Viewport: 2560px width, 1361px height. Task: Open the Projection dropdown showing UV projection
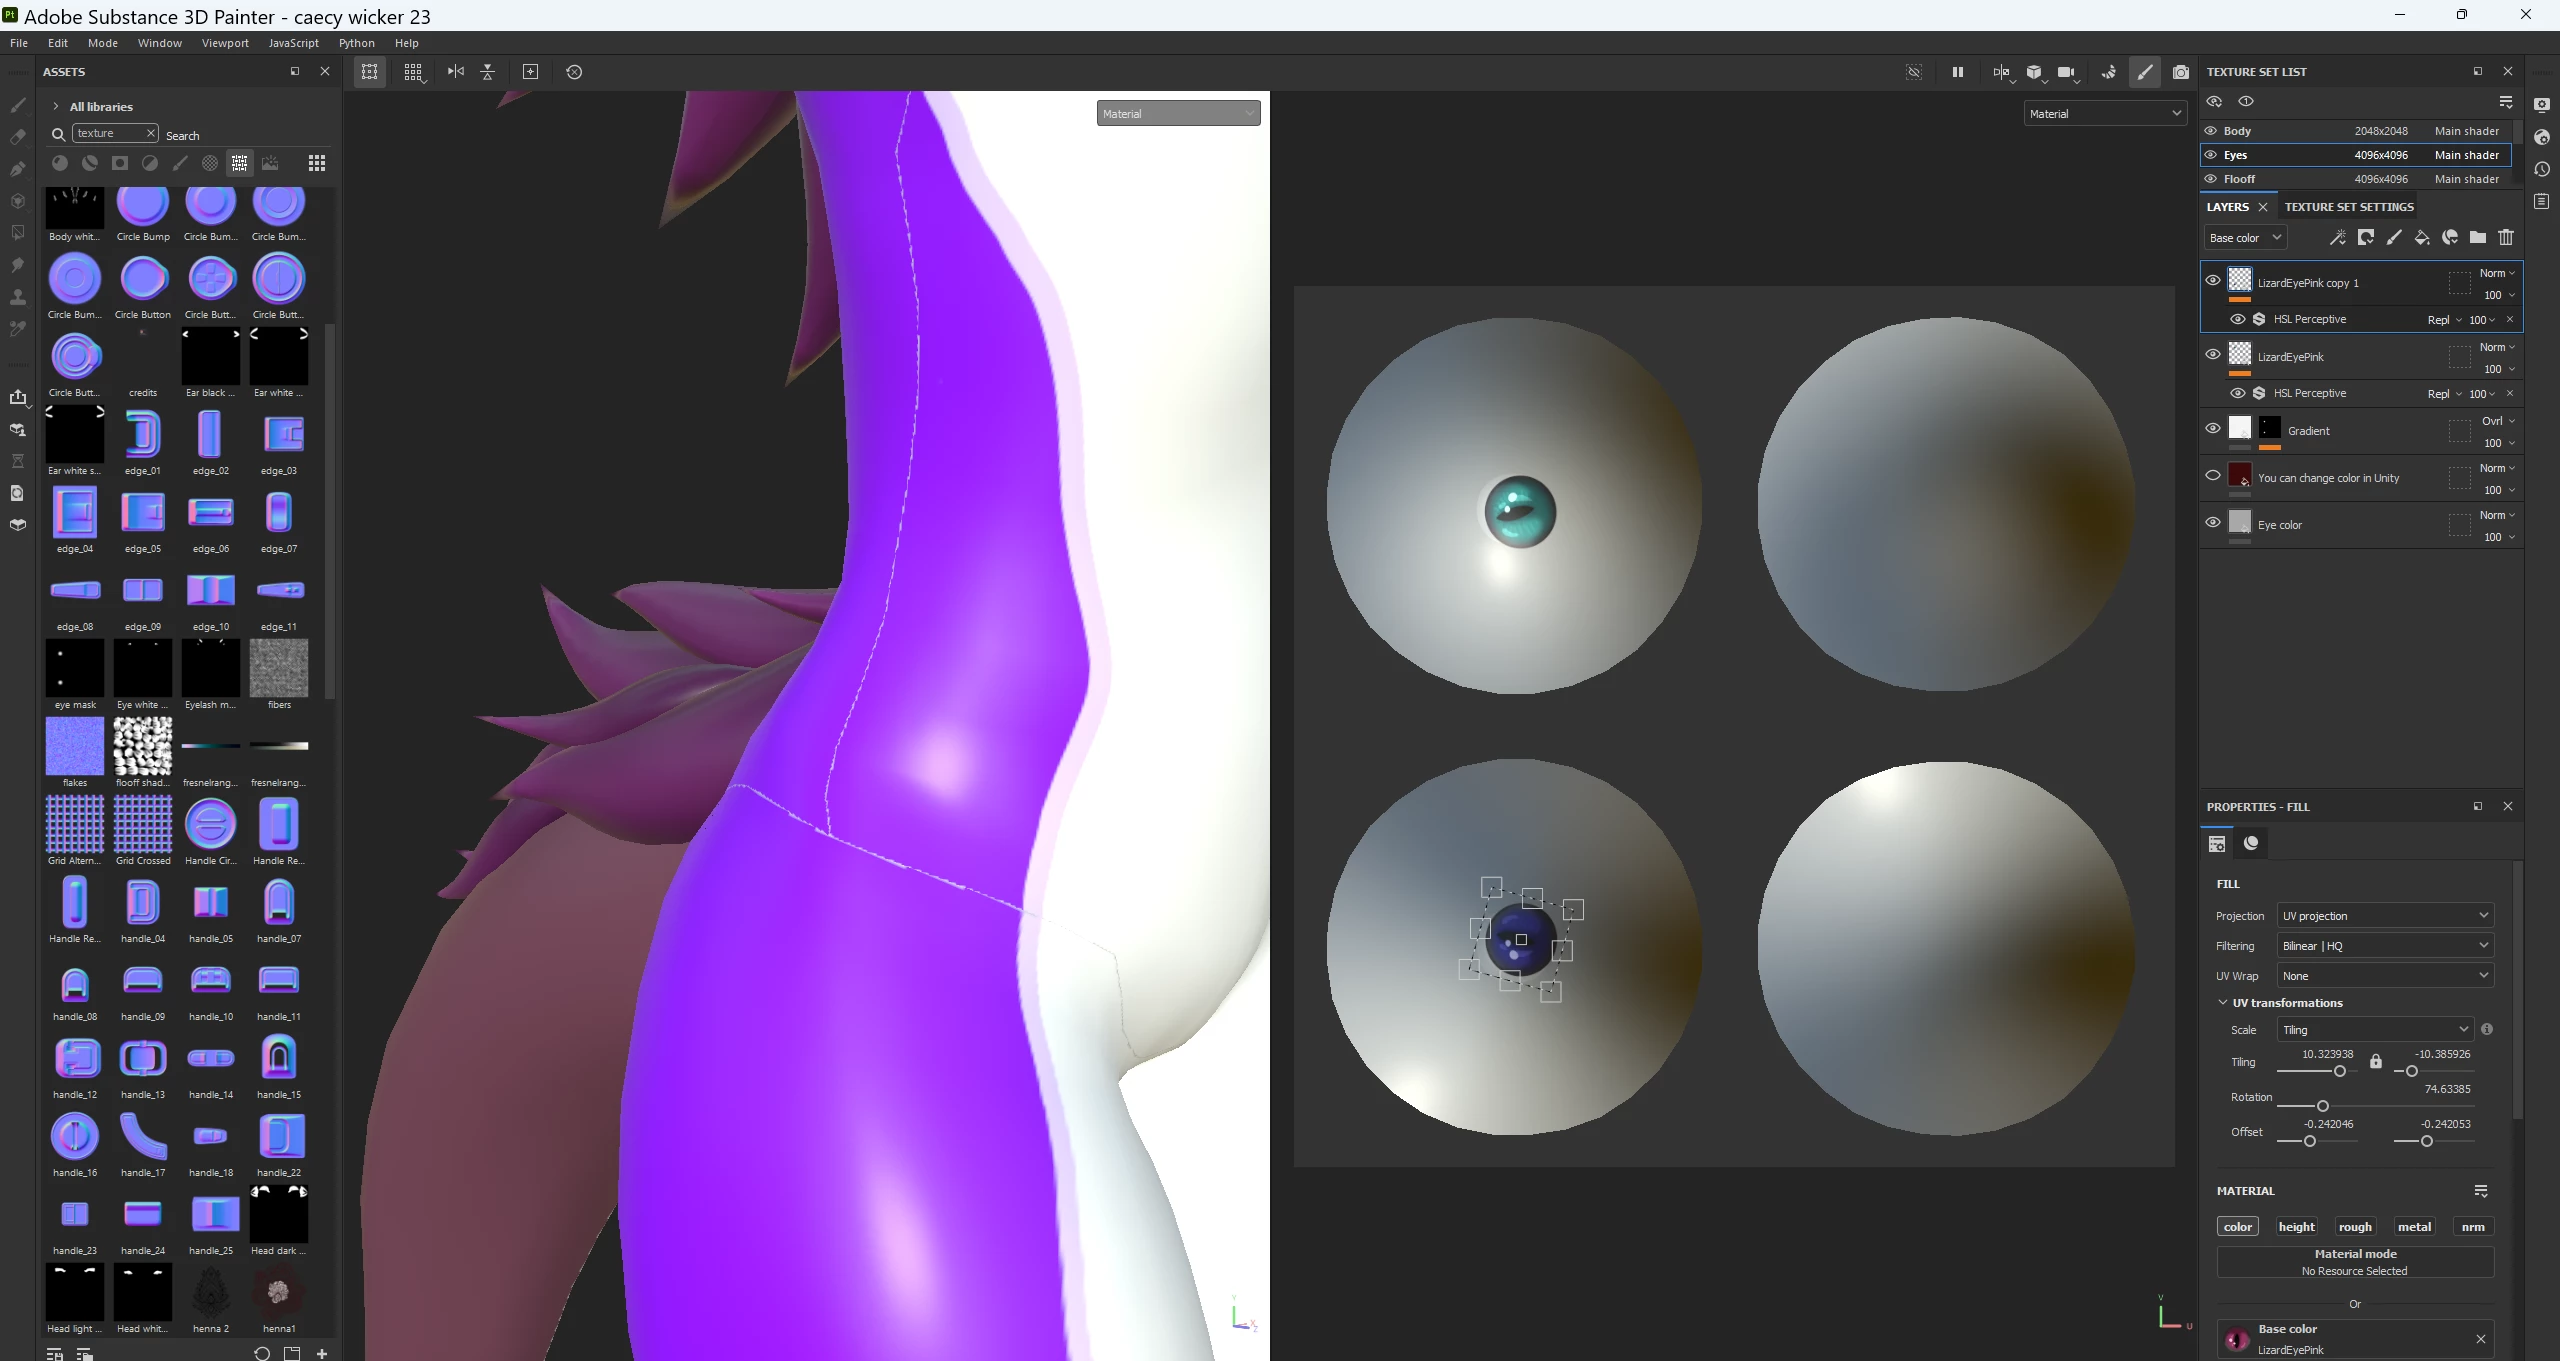(x=2384, y=916)
